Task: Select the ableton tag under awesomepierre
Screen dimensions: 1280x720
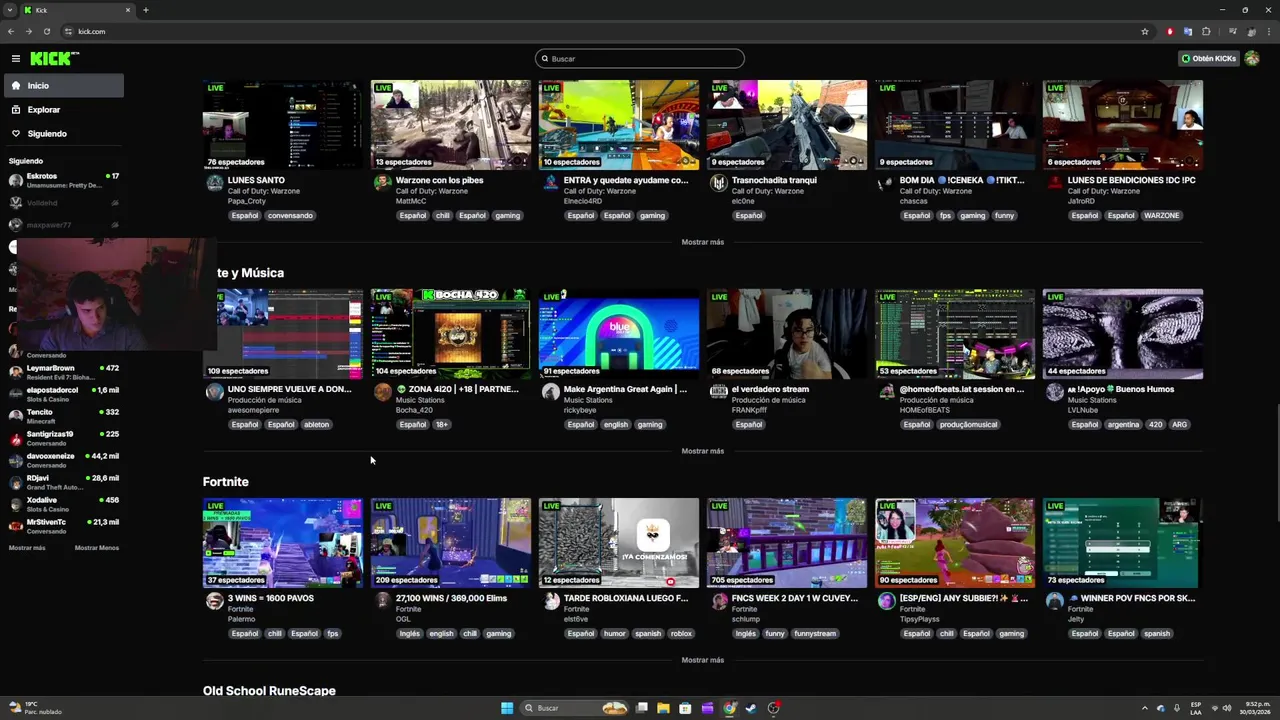Action: click(316, 425)
